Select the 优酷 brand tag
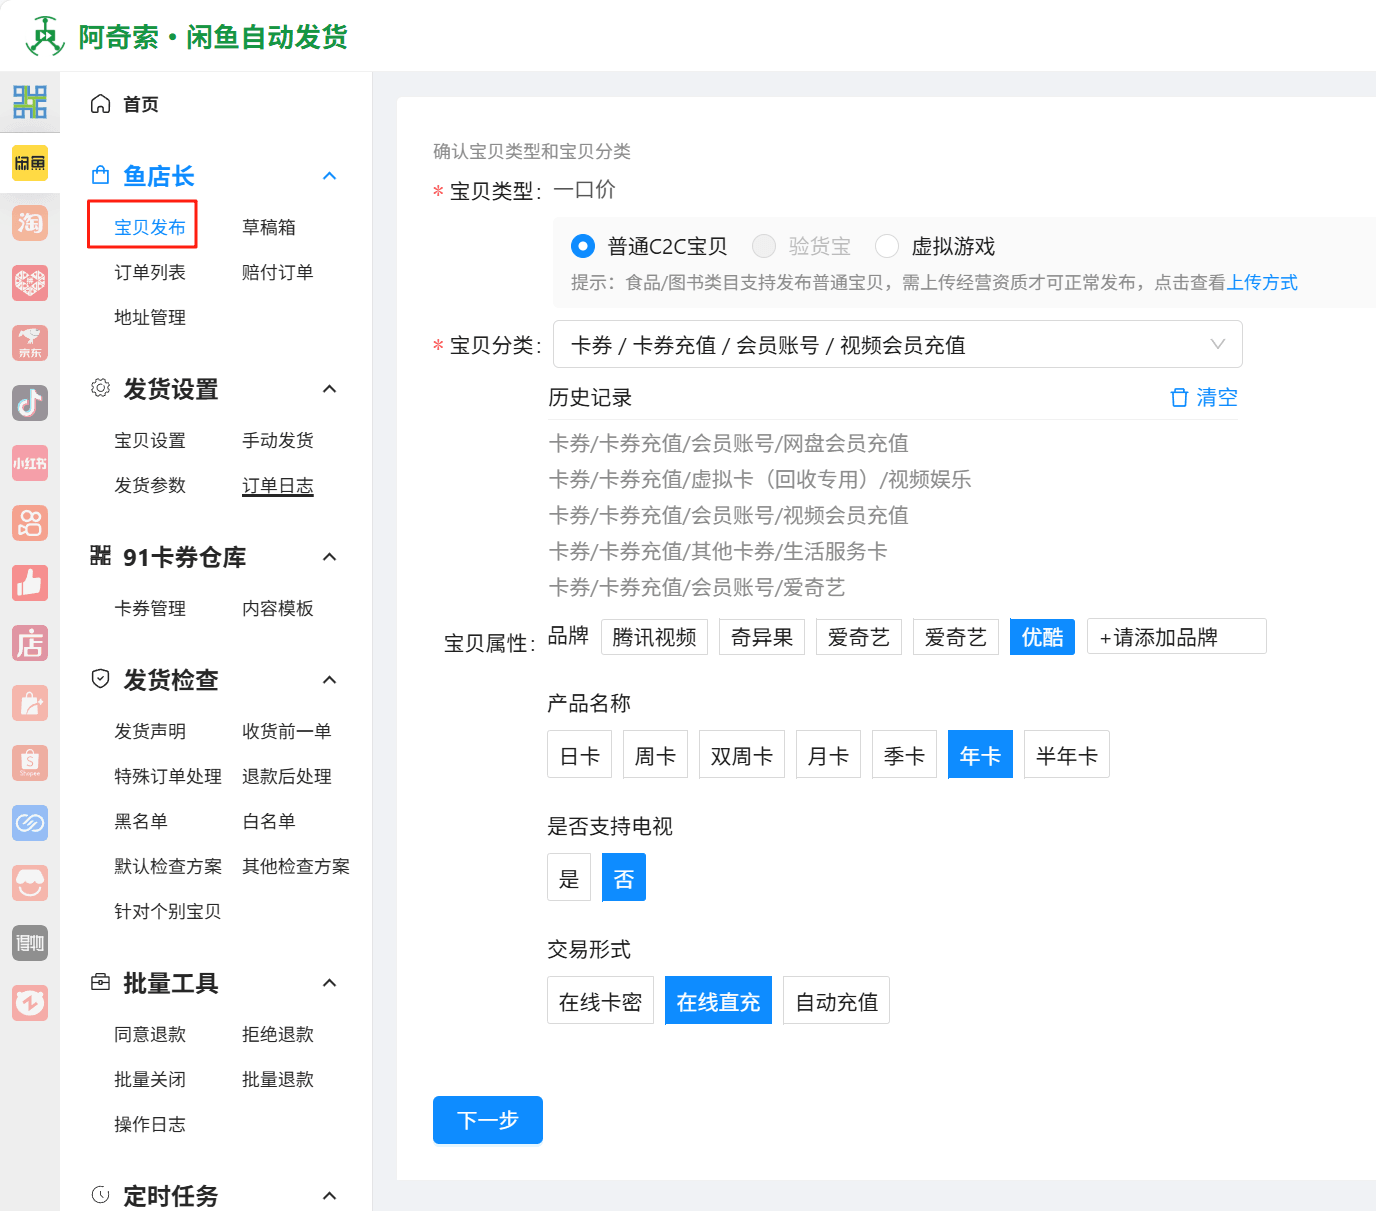 coord(1042,637)
